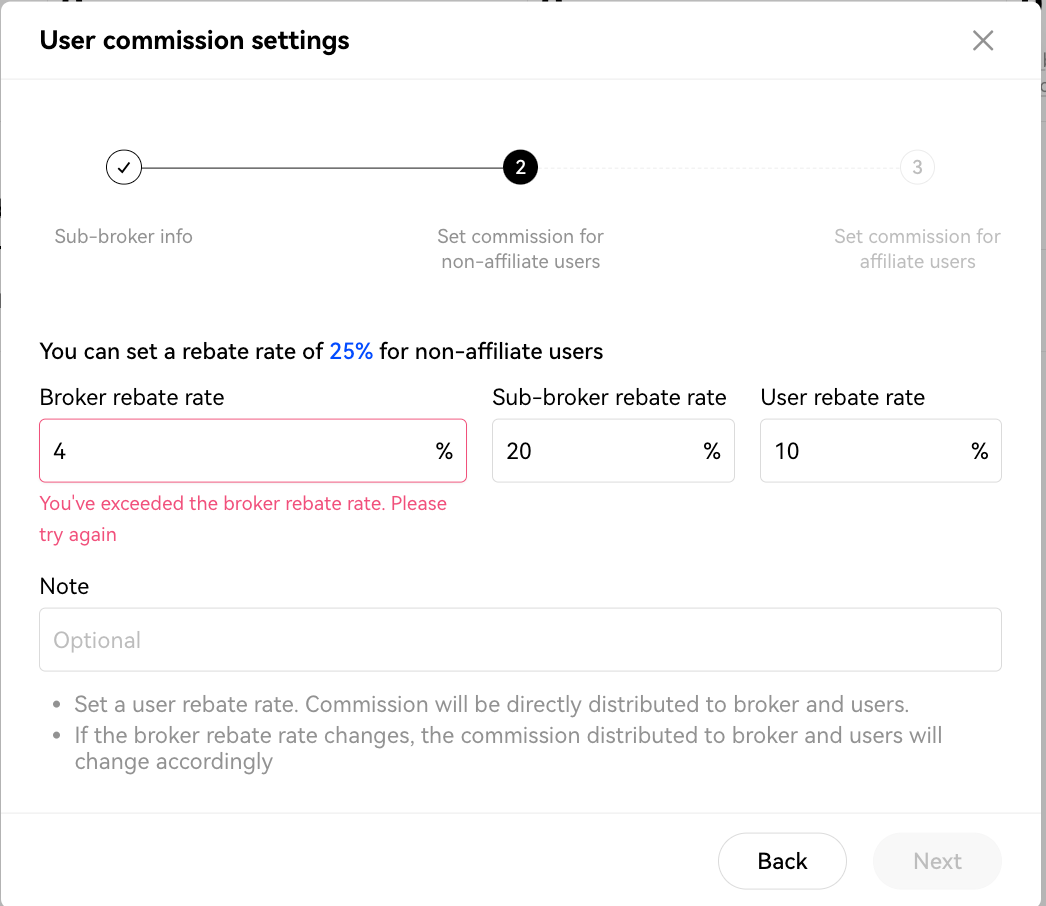The width and height of the screenshot is (1046, 906).
Task: Click the percent symbol in User rebate field
Action: click(980, 451)
